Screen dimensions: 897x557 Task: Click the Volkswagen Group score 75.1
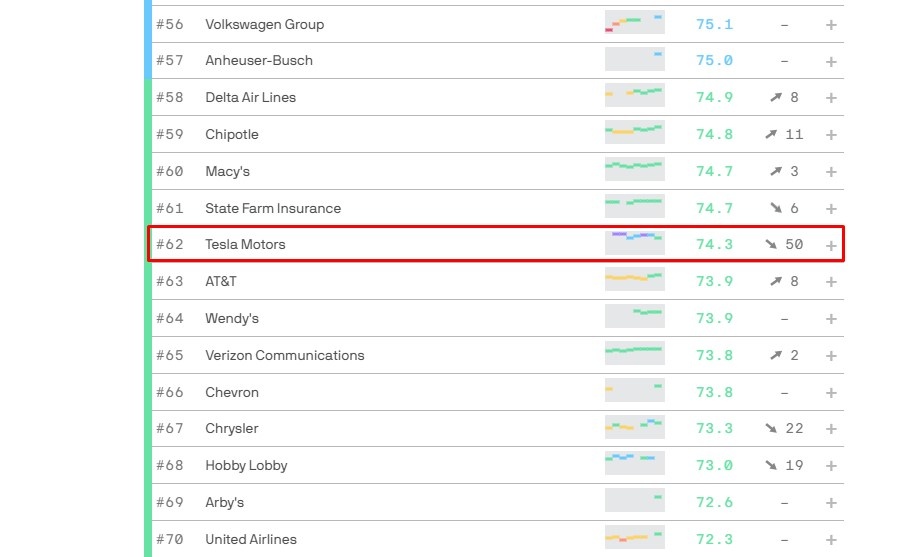coord(714,24)
